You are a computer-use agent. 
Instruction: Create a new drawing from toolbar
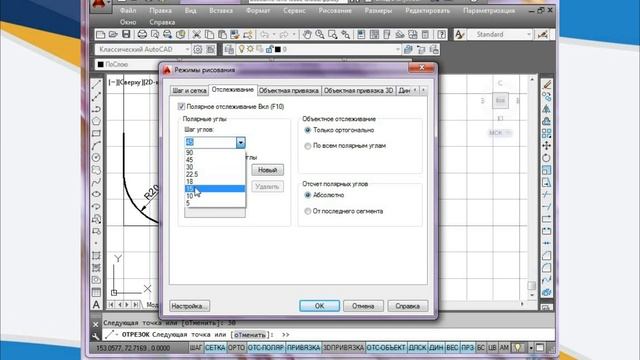coord(100,35)
